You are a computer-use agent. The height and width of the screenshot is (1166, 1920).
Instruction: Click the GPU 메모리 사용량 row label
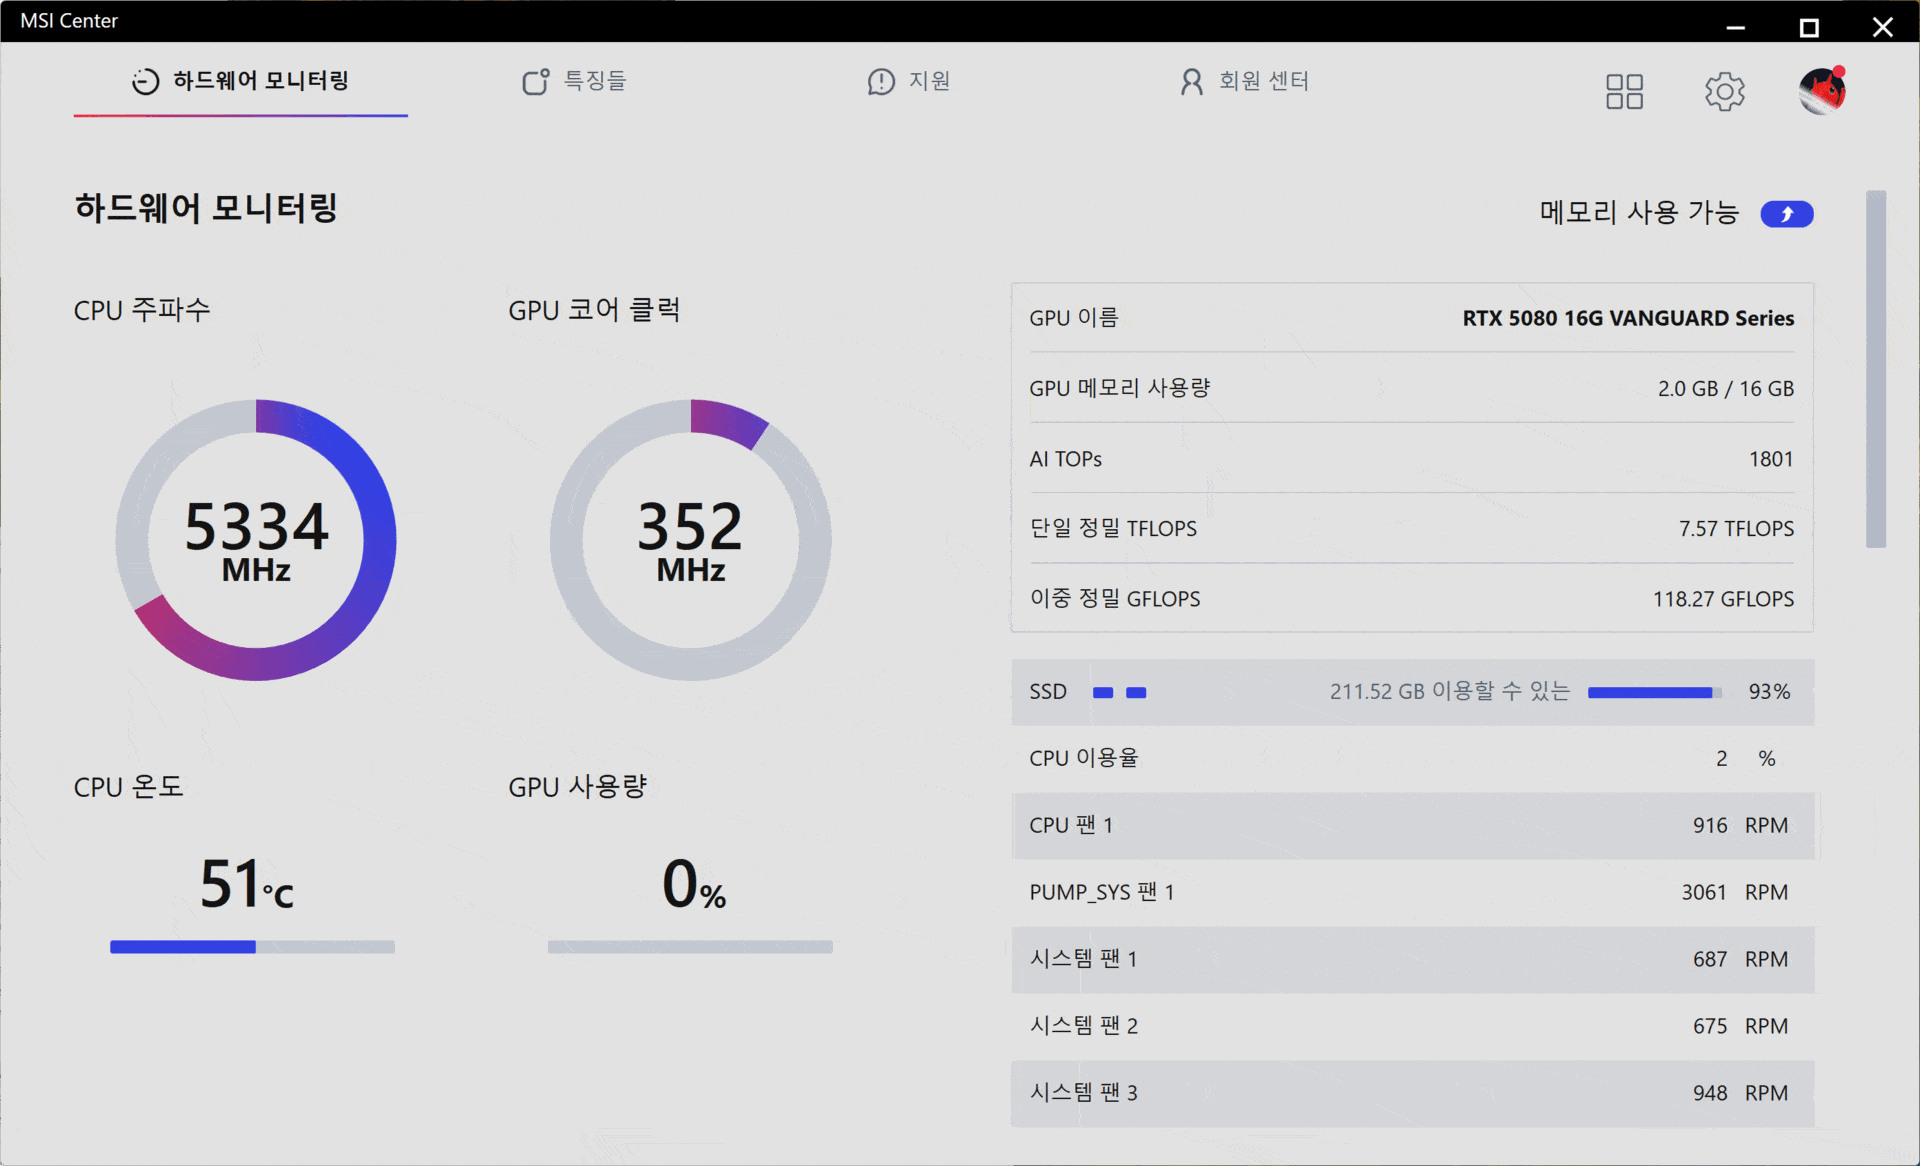(1120, 388)
